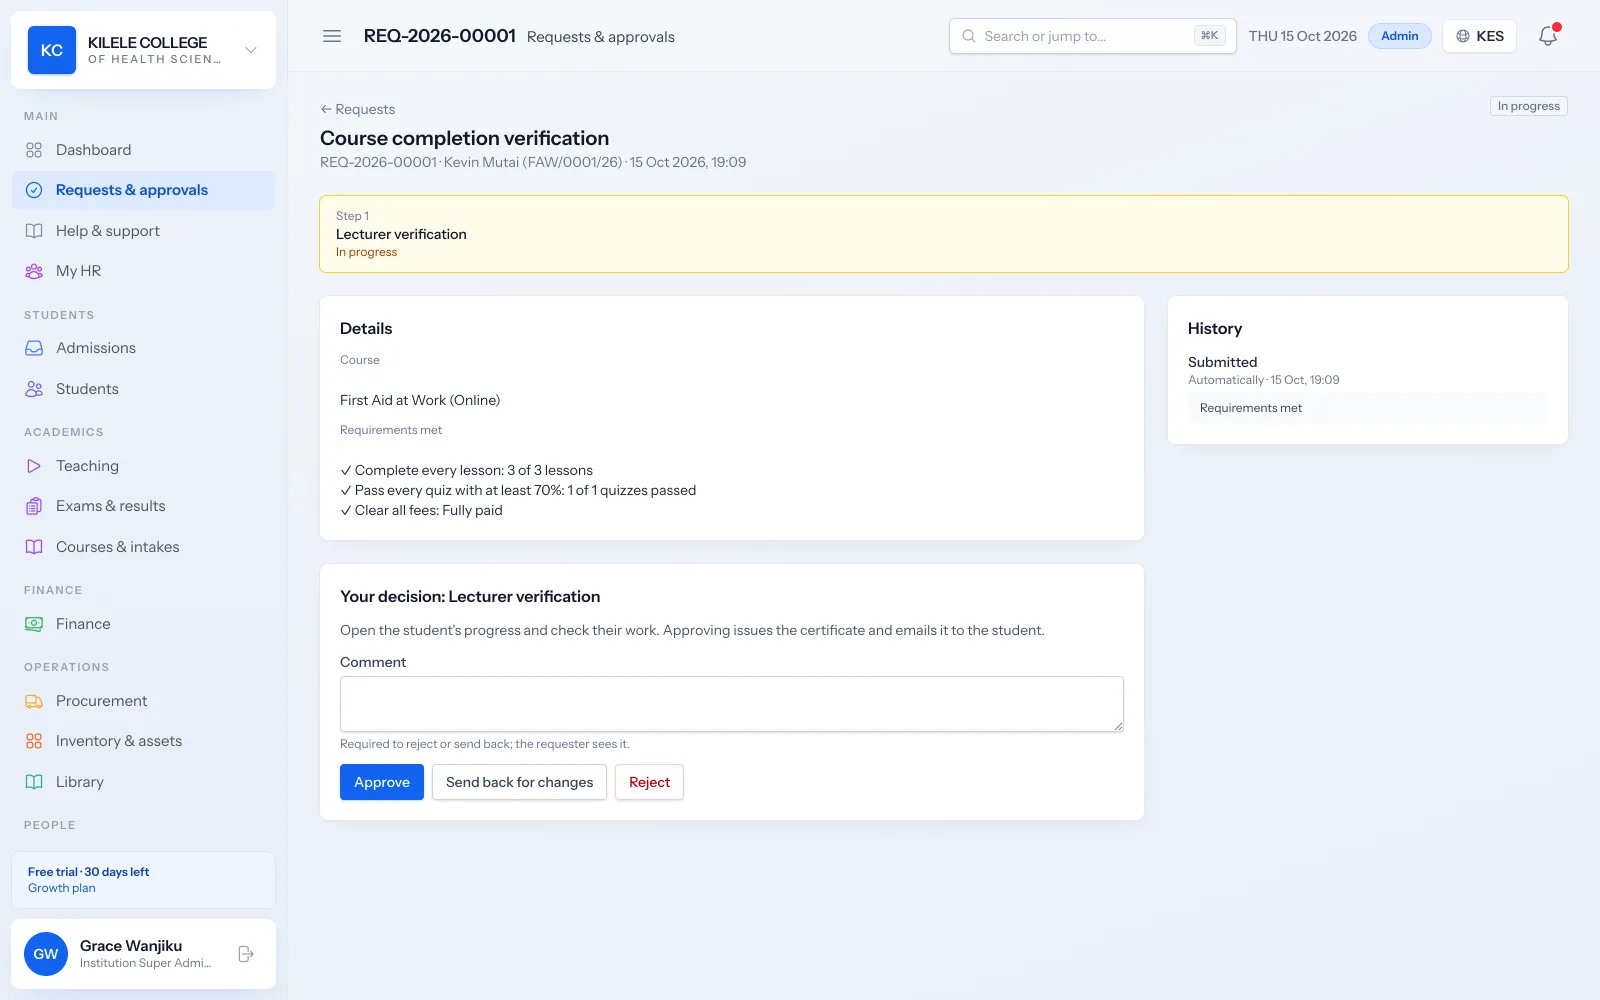Viewport: 1600px width, 1000px height.
Task: Click the Complete every lesson requirement line
Action: point(466,470)
